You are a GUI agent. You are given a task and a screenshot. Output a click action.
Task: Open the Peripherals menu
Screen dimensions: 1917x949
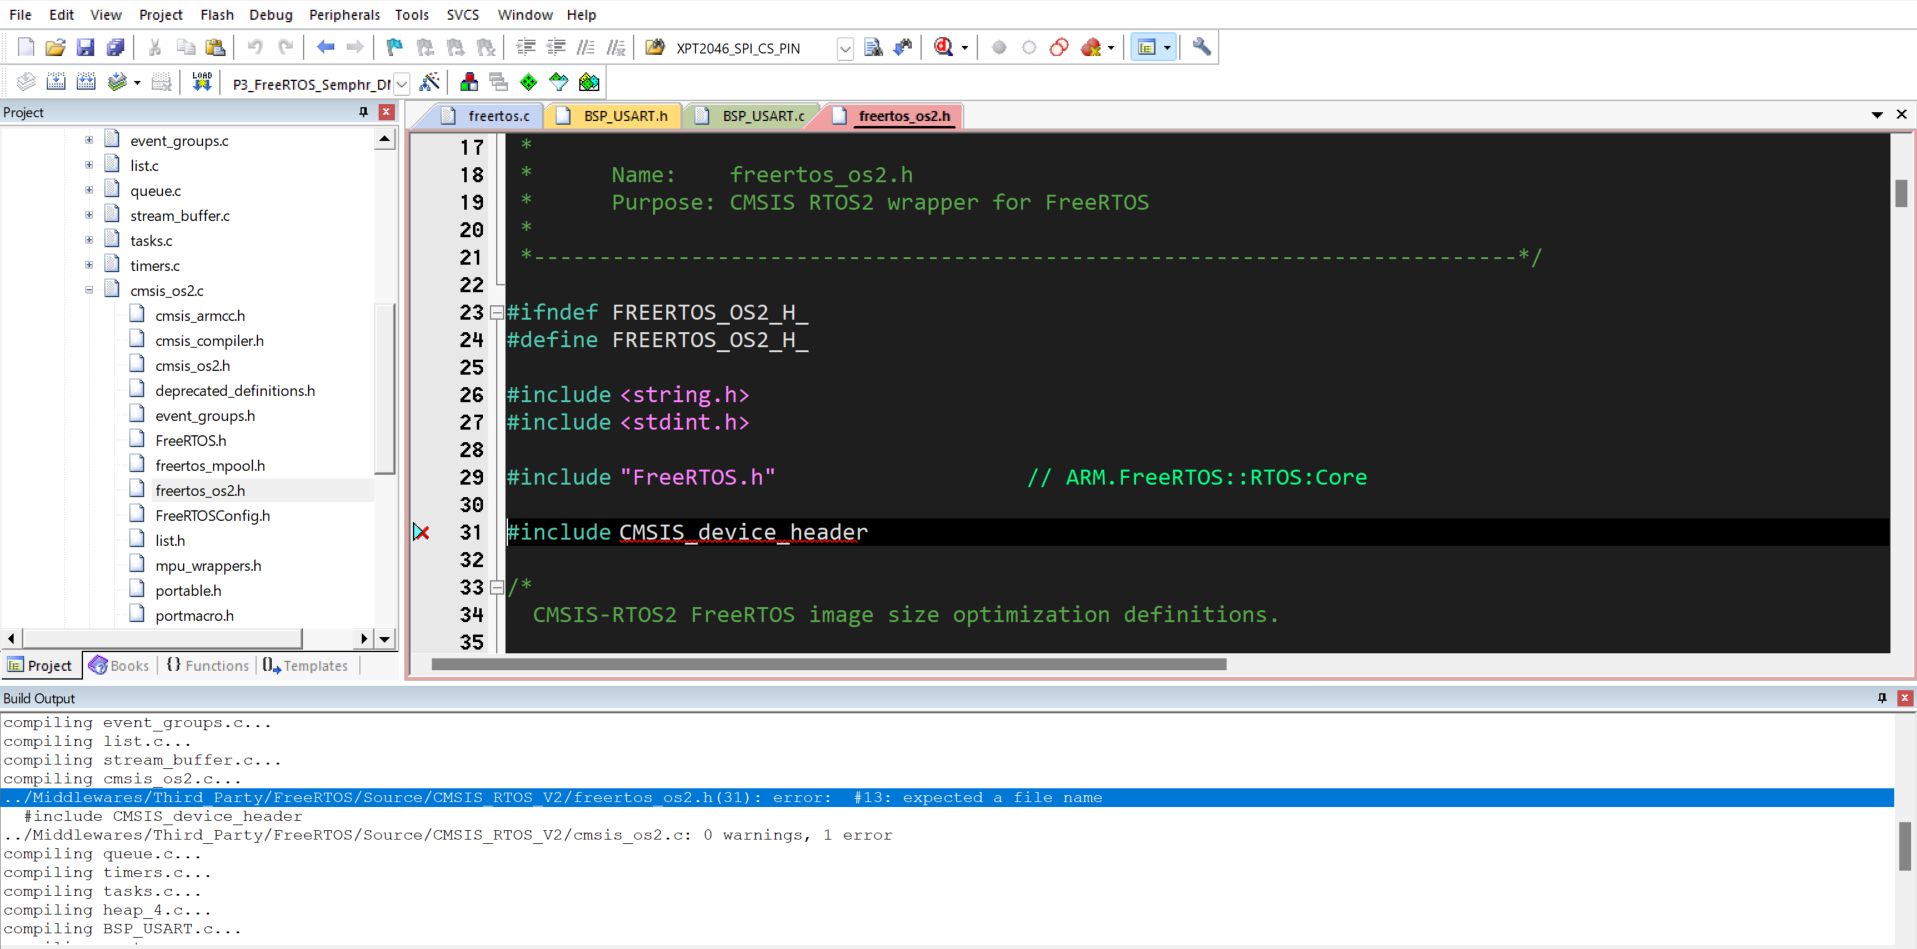pos(344,14)
